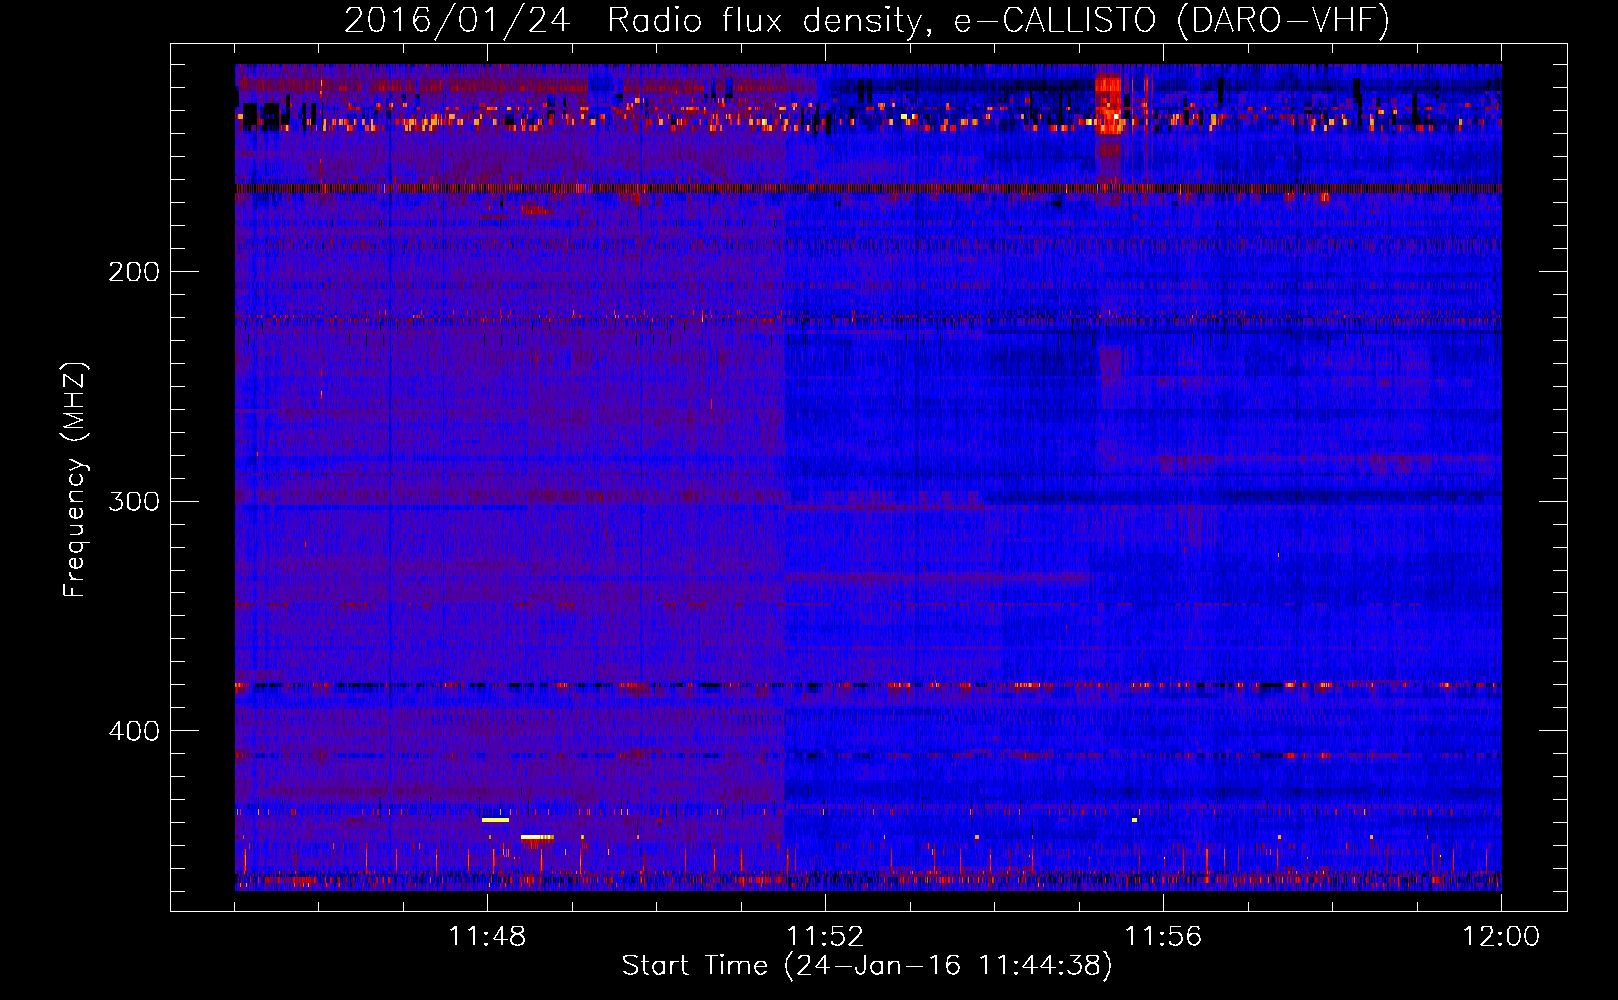The image size is (1618, 1000).
Task: Click the 'Frequency (MHZ)' axis label
Action: (74, 480)
